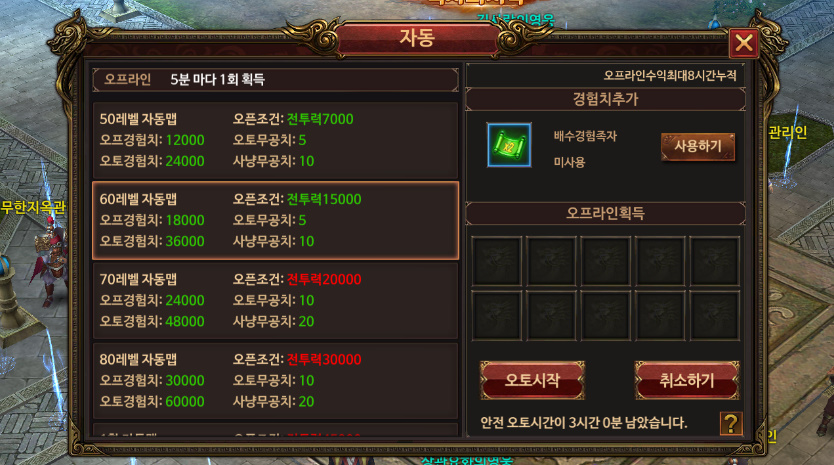Click the green x2 experience scroll icon
This screenshot has width=834, height=465.
point(509,145)
